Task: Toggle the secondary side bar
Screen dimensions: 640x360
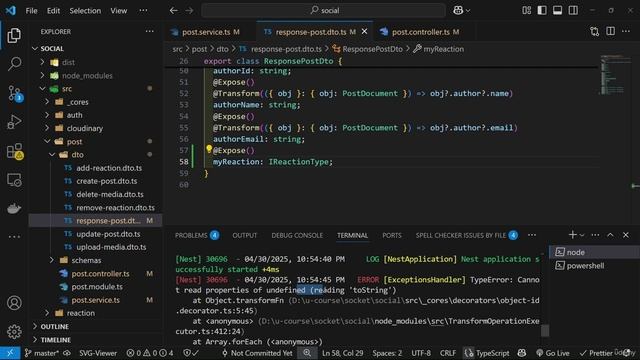Action: [573, 11]
